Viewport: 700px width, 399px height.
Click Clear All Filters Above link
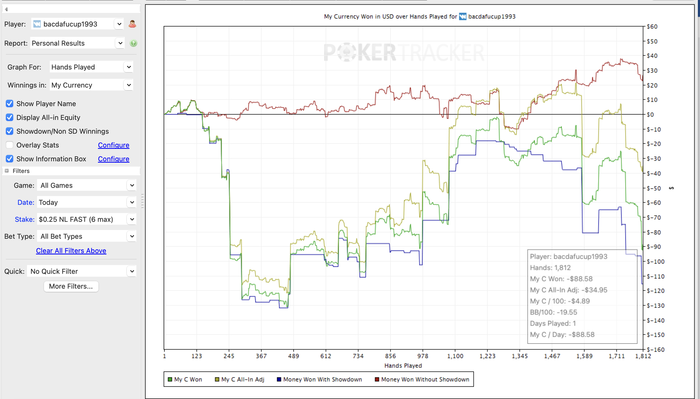point(71,251)
